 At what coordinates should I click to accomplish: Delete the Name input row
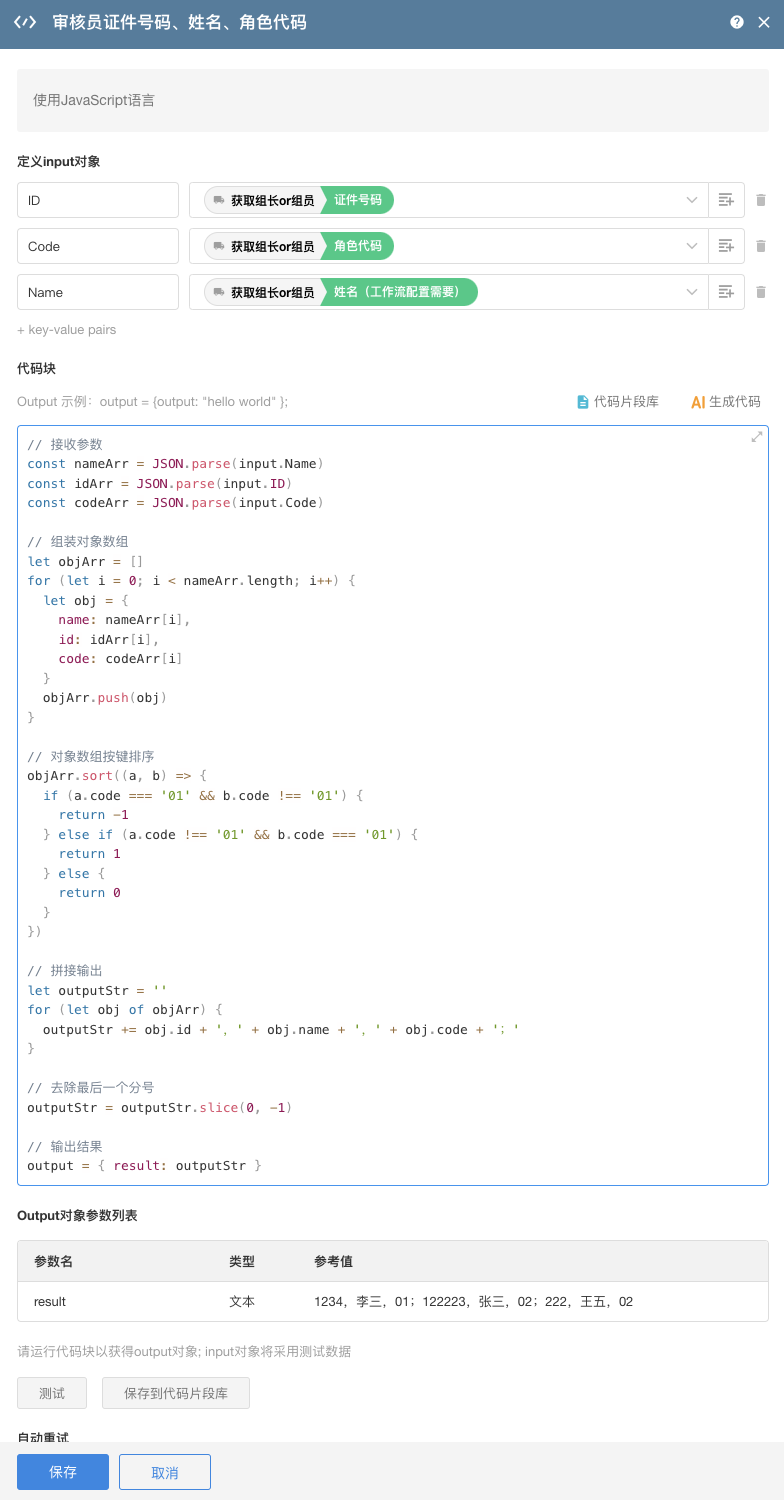[x=761, y=292]
